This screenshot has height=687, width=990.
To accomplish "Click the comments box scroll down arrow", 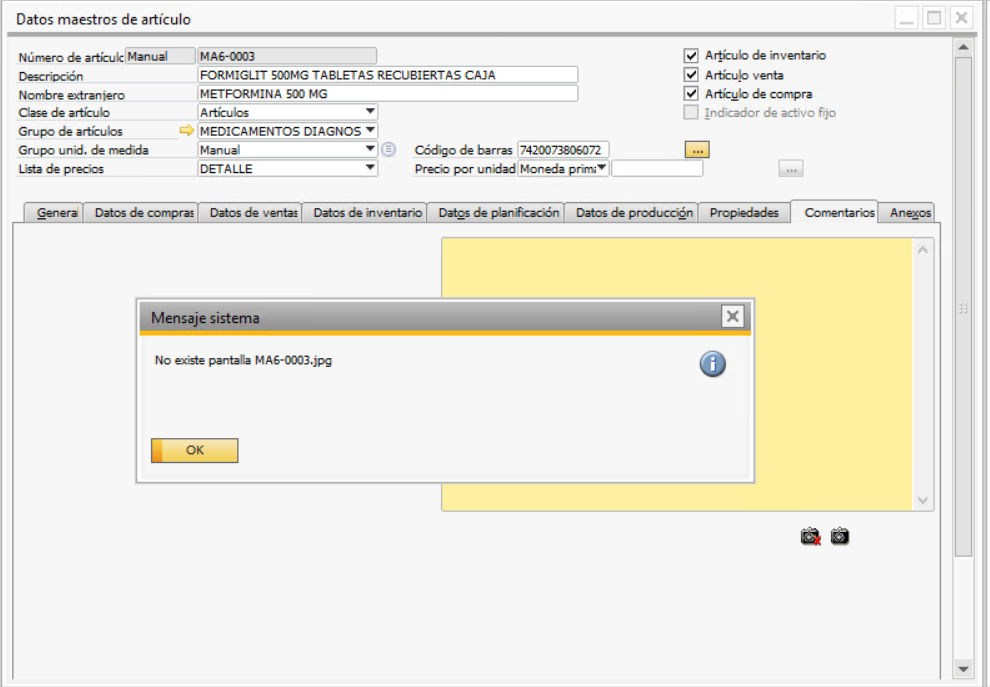I will click(922, 500).
